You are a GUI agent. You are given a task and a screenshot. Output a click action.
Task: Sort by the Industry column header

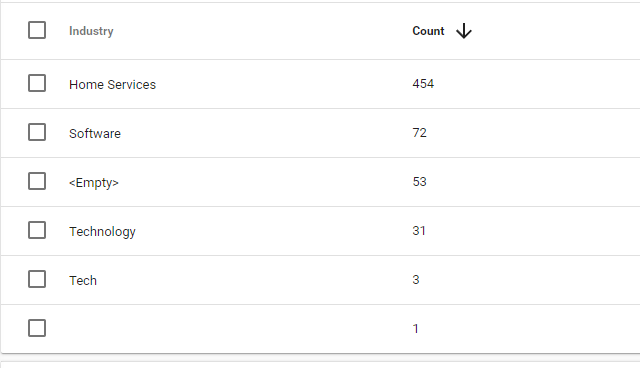tap(91, 31)
